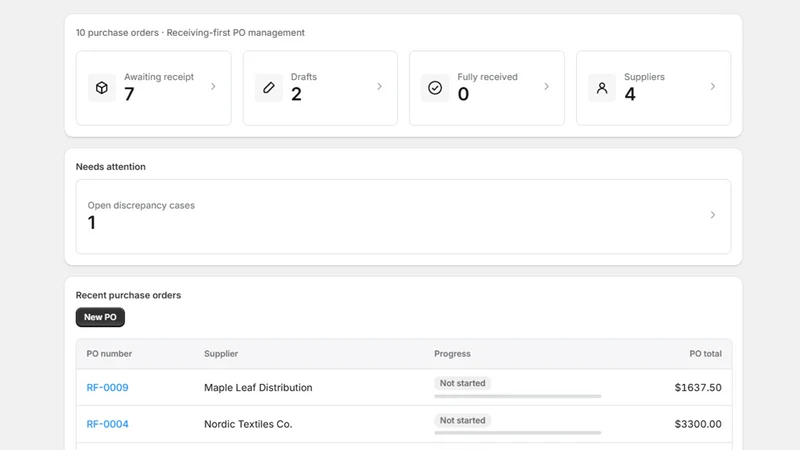Viewport: 800px width, 450px height.
Task: Click the PO total column header
Action: [x=706, y=354]
